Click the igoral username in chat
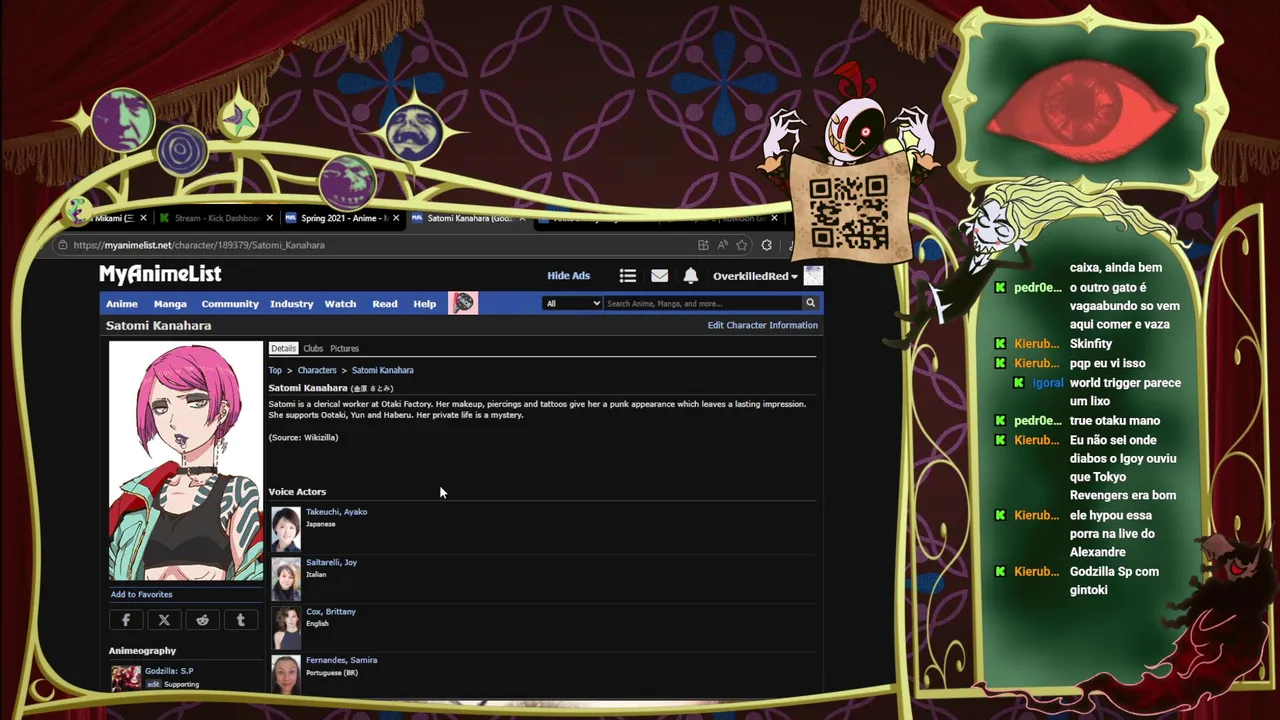 pos(1048,383)
